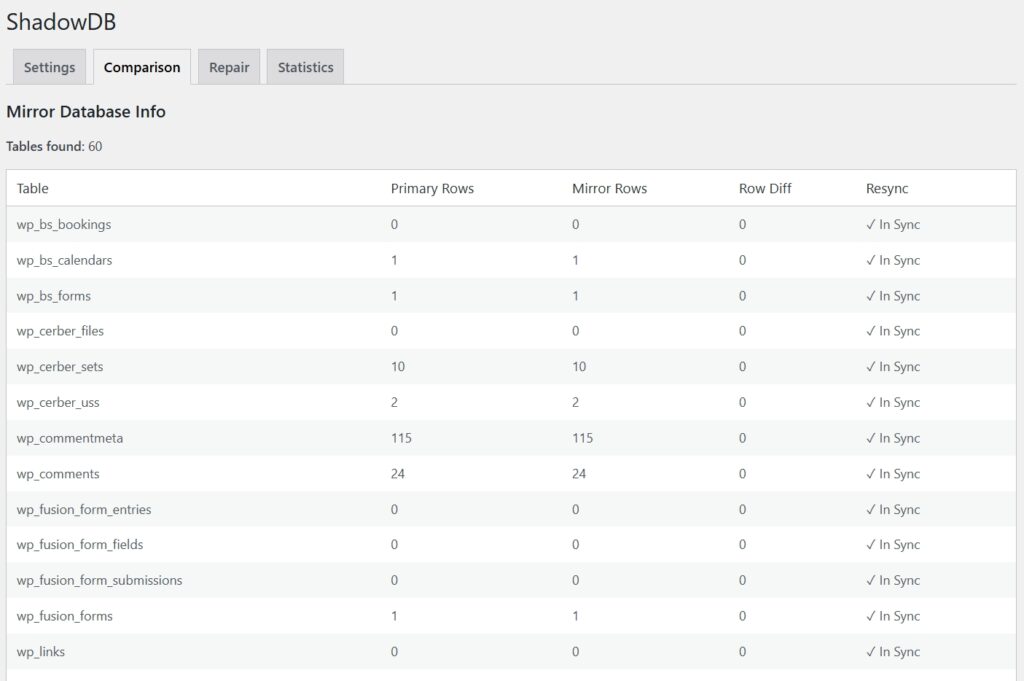Viewport: 1024px width, 681px height.
Task: Open the Settings tab
Action: pos(49,67)
